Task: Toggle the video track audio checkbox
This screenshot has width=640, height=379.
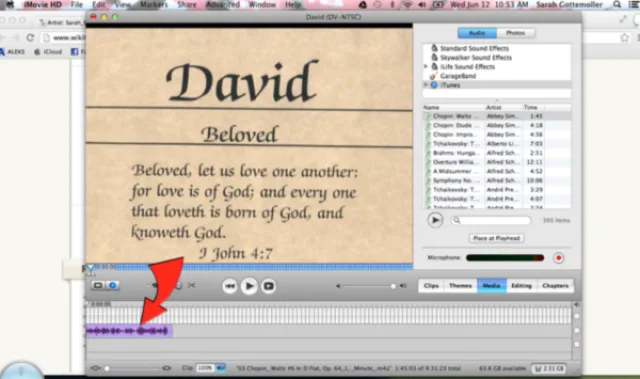Action: pyautogui.click(x=577, y=316)
